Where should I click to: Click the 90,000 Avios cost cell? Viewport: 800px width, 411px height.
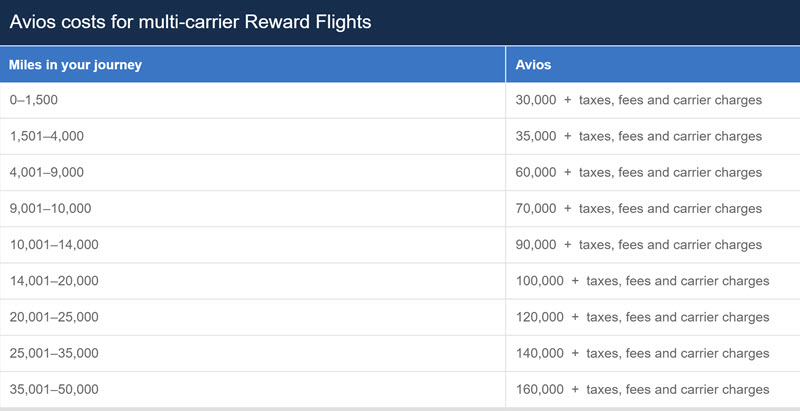click(653, 245)
